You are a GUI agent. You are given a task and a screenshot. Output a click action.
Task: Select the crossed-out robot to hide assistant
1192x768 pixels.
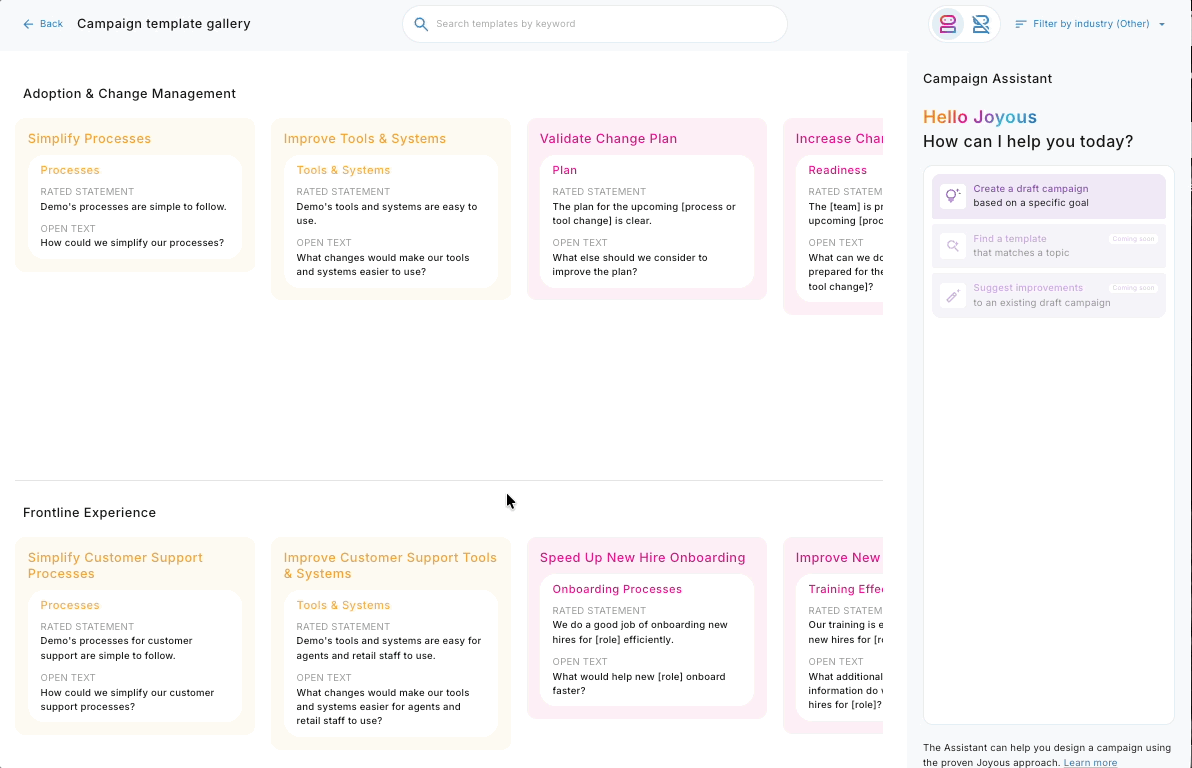(981, 24)
